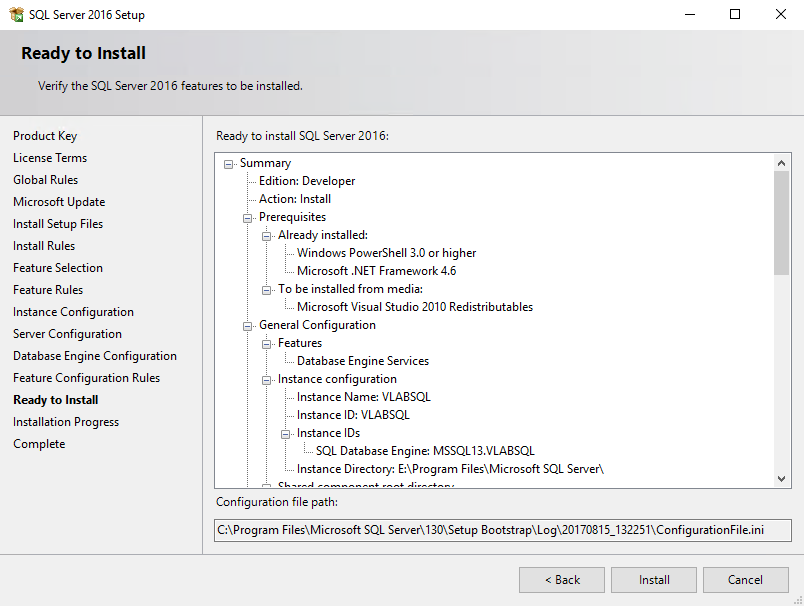This screenshot has width=804, height=606.
Task: Click the Configuration file path field
Action: point(502,530)
